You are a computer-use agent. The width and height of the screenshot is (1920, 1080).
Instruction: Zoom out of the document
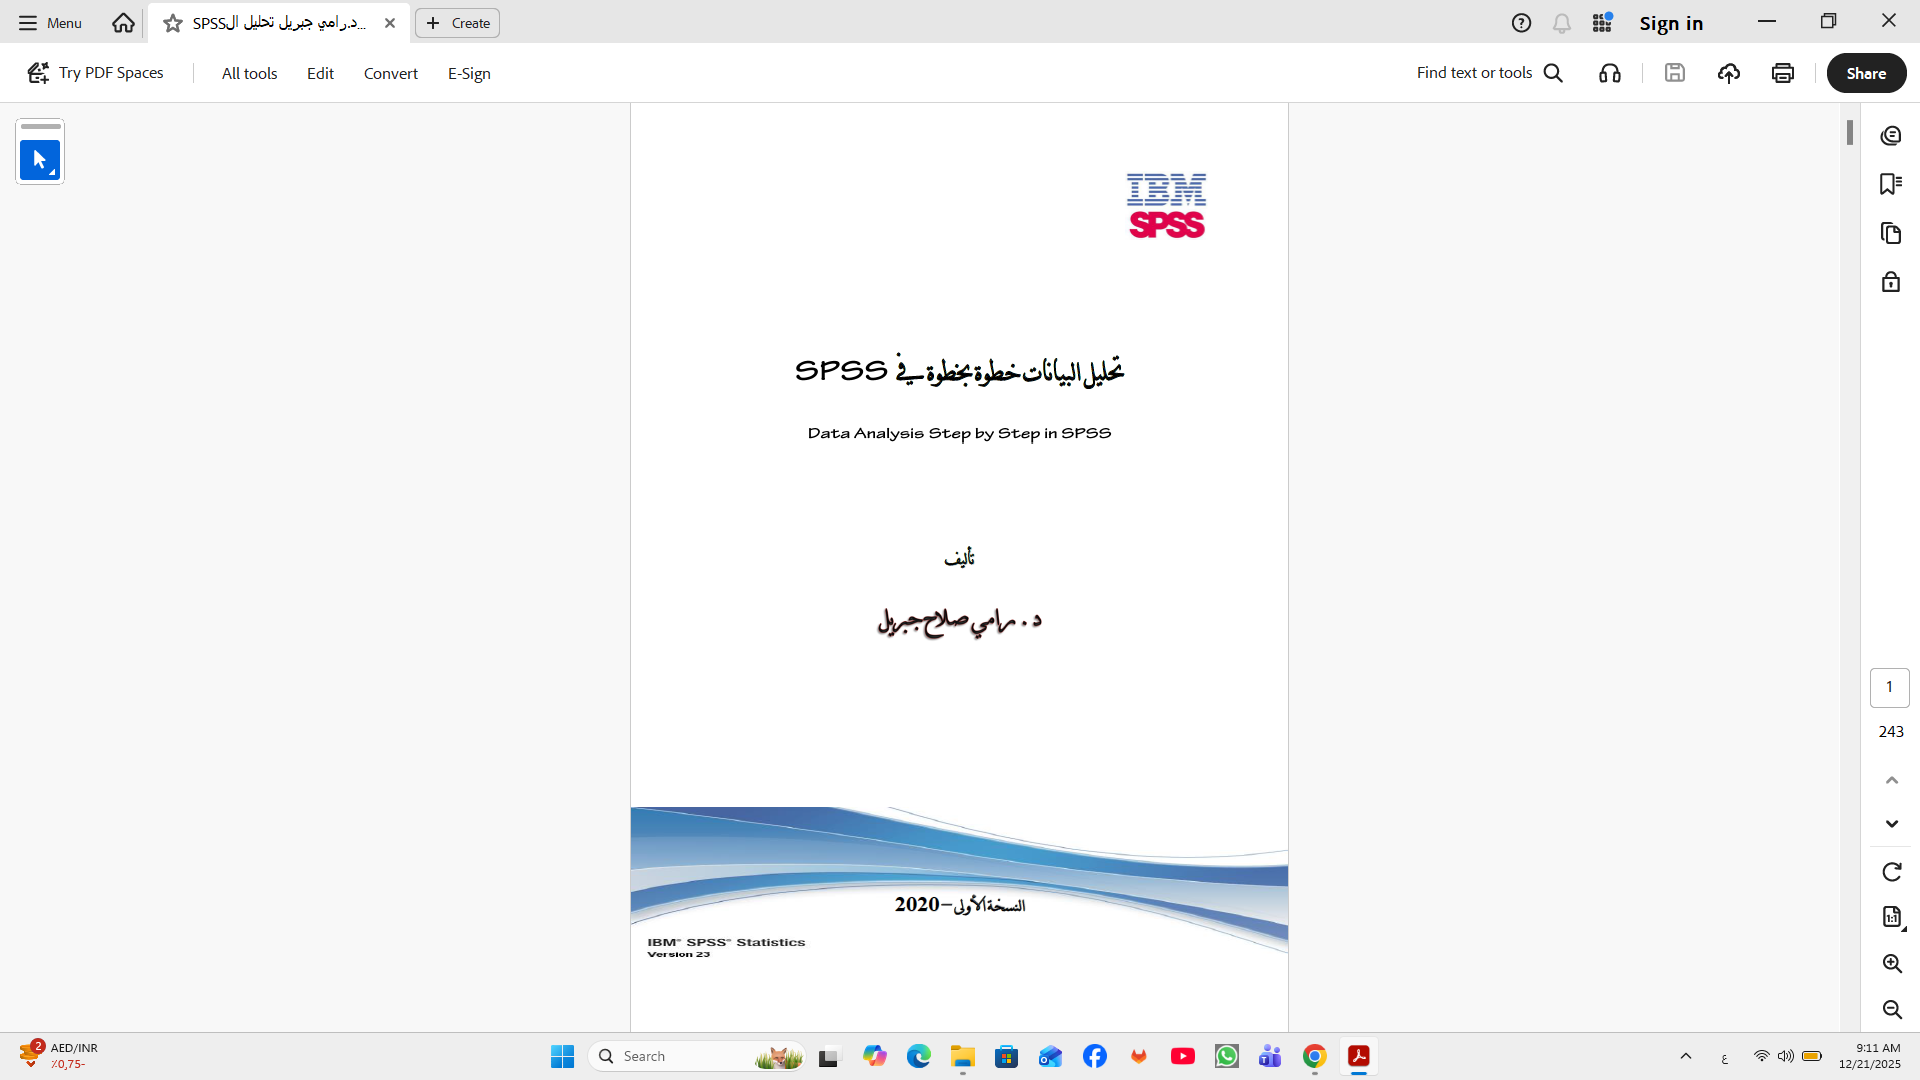click(x=1892, y=1009)
